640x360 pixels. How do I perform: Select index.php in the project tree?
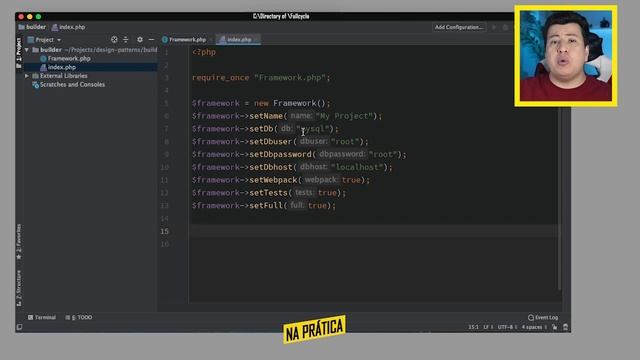pyautogui.click(x=62, y=67)
